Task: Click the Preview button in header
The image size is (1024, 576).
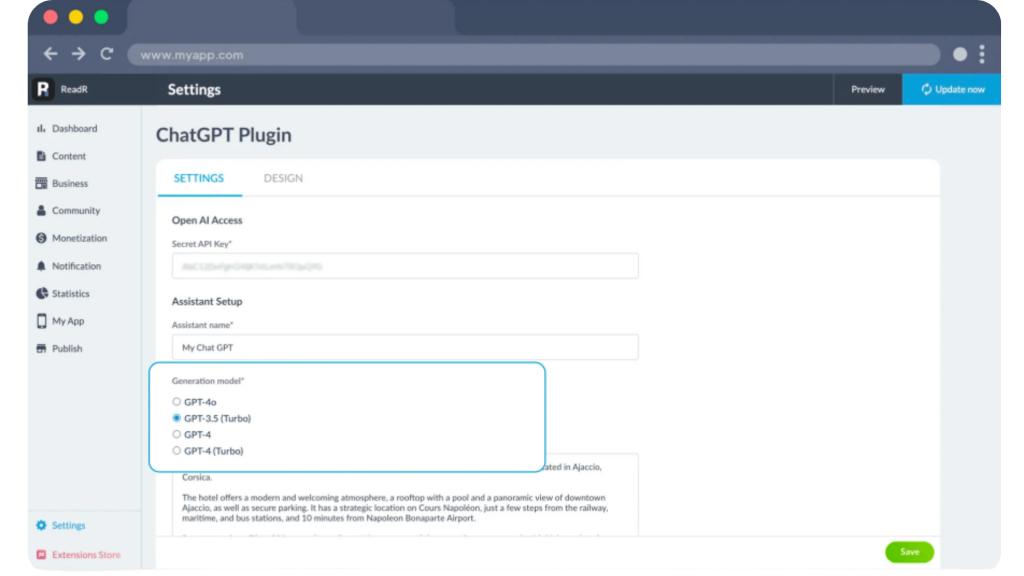Action: pos(867,89)
